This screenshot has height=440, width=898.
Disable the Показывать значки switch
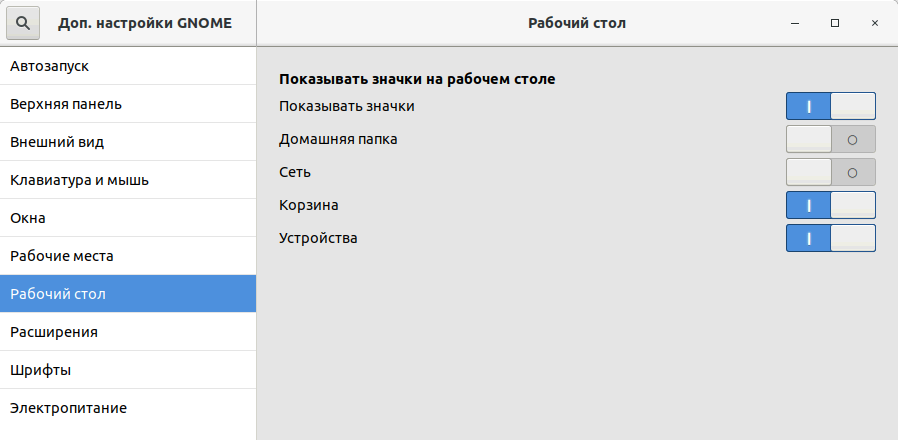point(830,106)
